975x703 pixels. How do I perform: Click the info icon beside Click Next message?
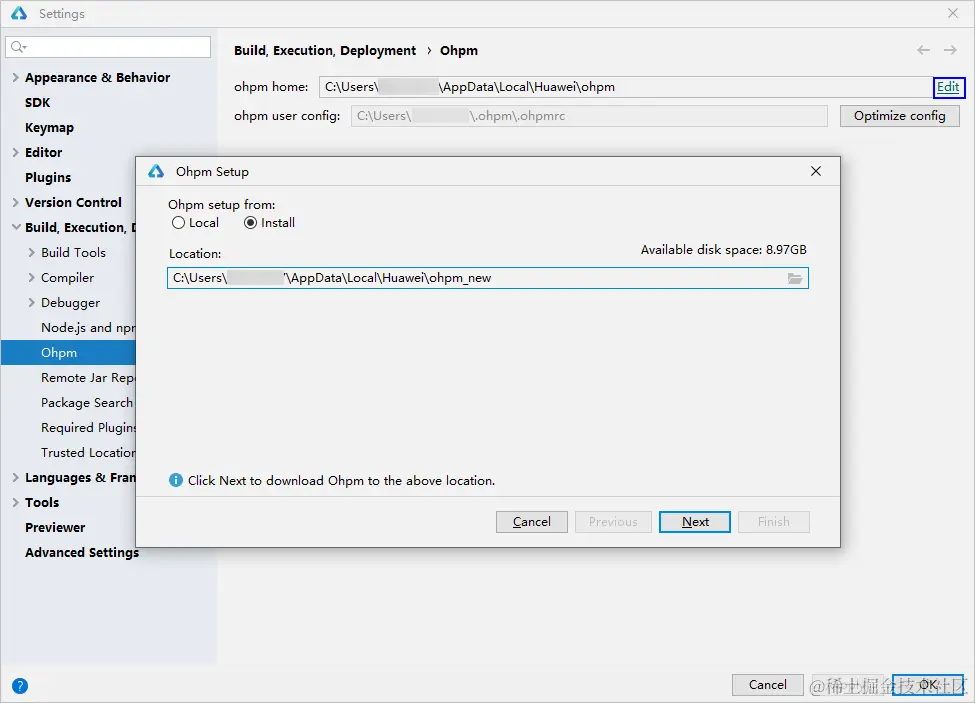tap(176, 480)
